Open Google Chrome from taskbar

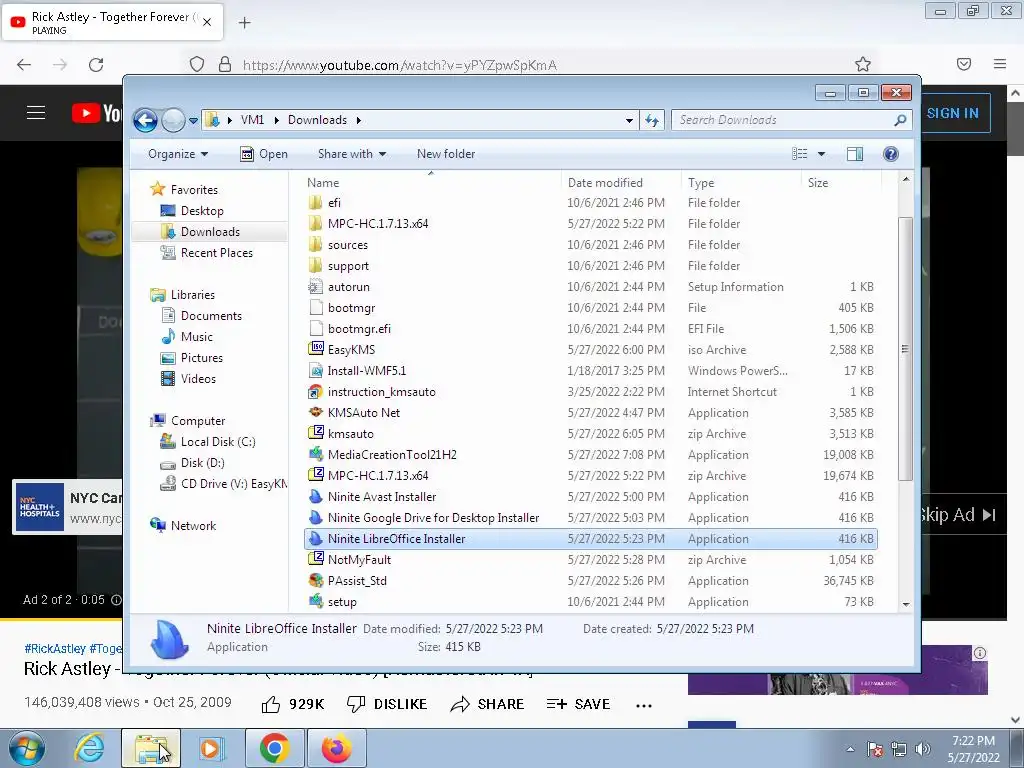tap(274, 748)
